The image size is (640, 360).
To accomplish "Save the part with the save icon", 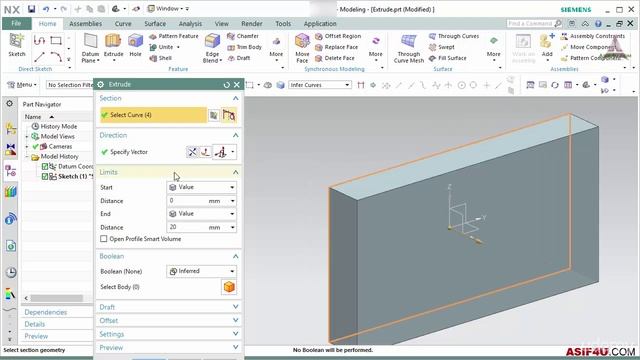I will click(x=31, y=9).
